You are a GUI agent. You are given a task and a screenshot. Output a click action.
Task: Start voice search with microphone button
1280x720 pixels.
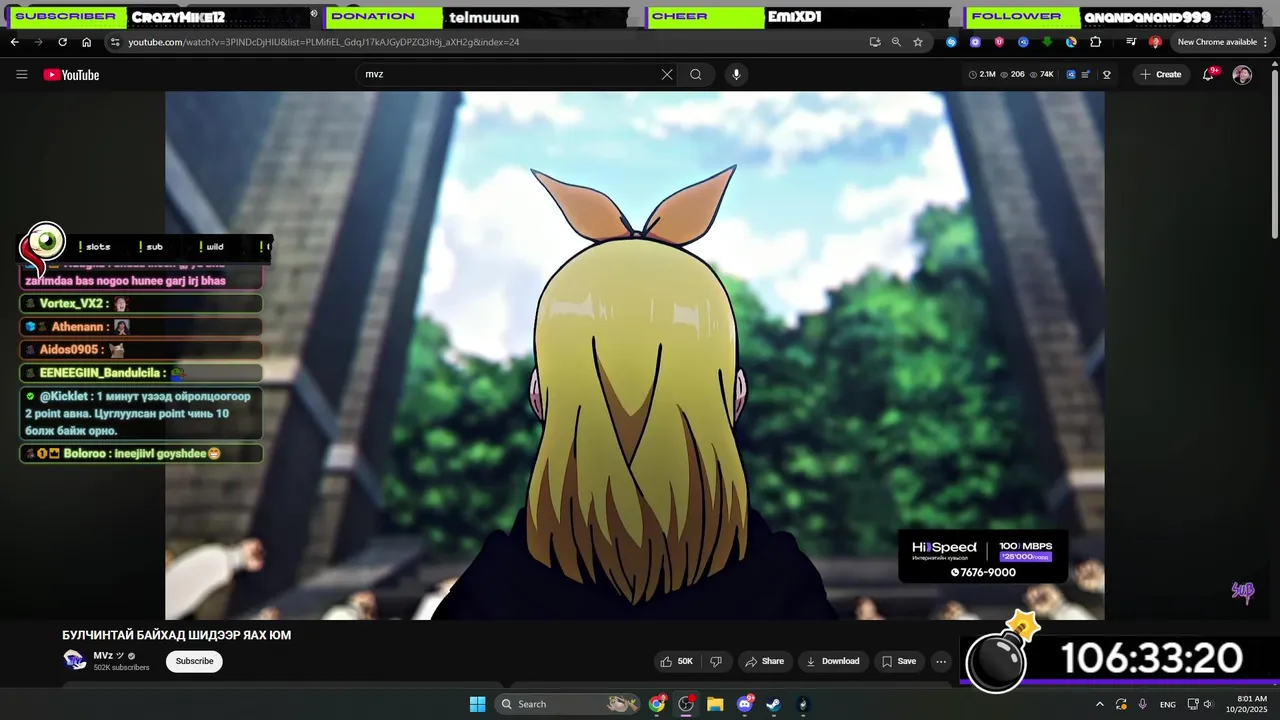click(x=736, y=74)
